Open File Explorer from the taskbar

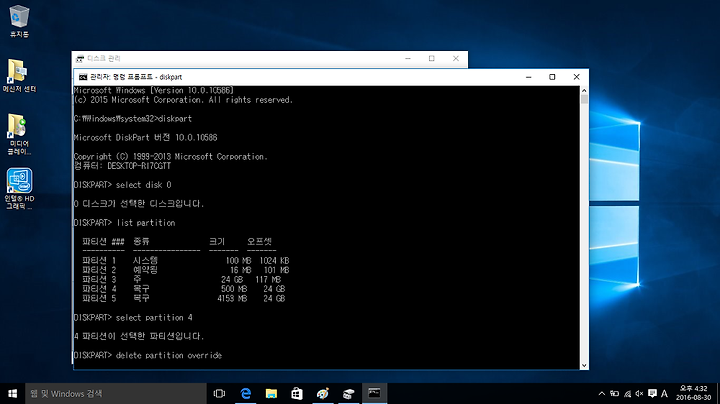tap(271, 393)
